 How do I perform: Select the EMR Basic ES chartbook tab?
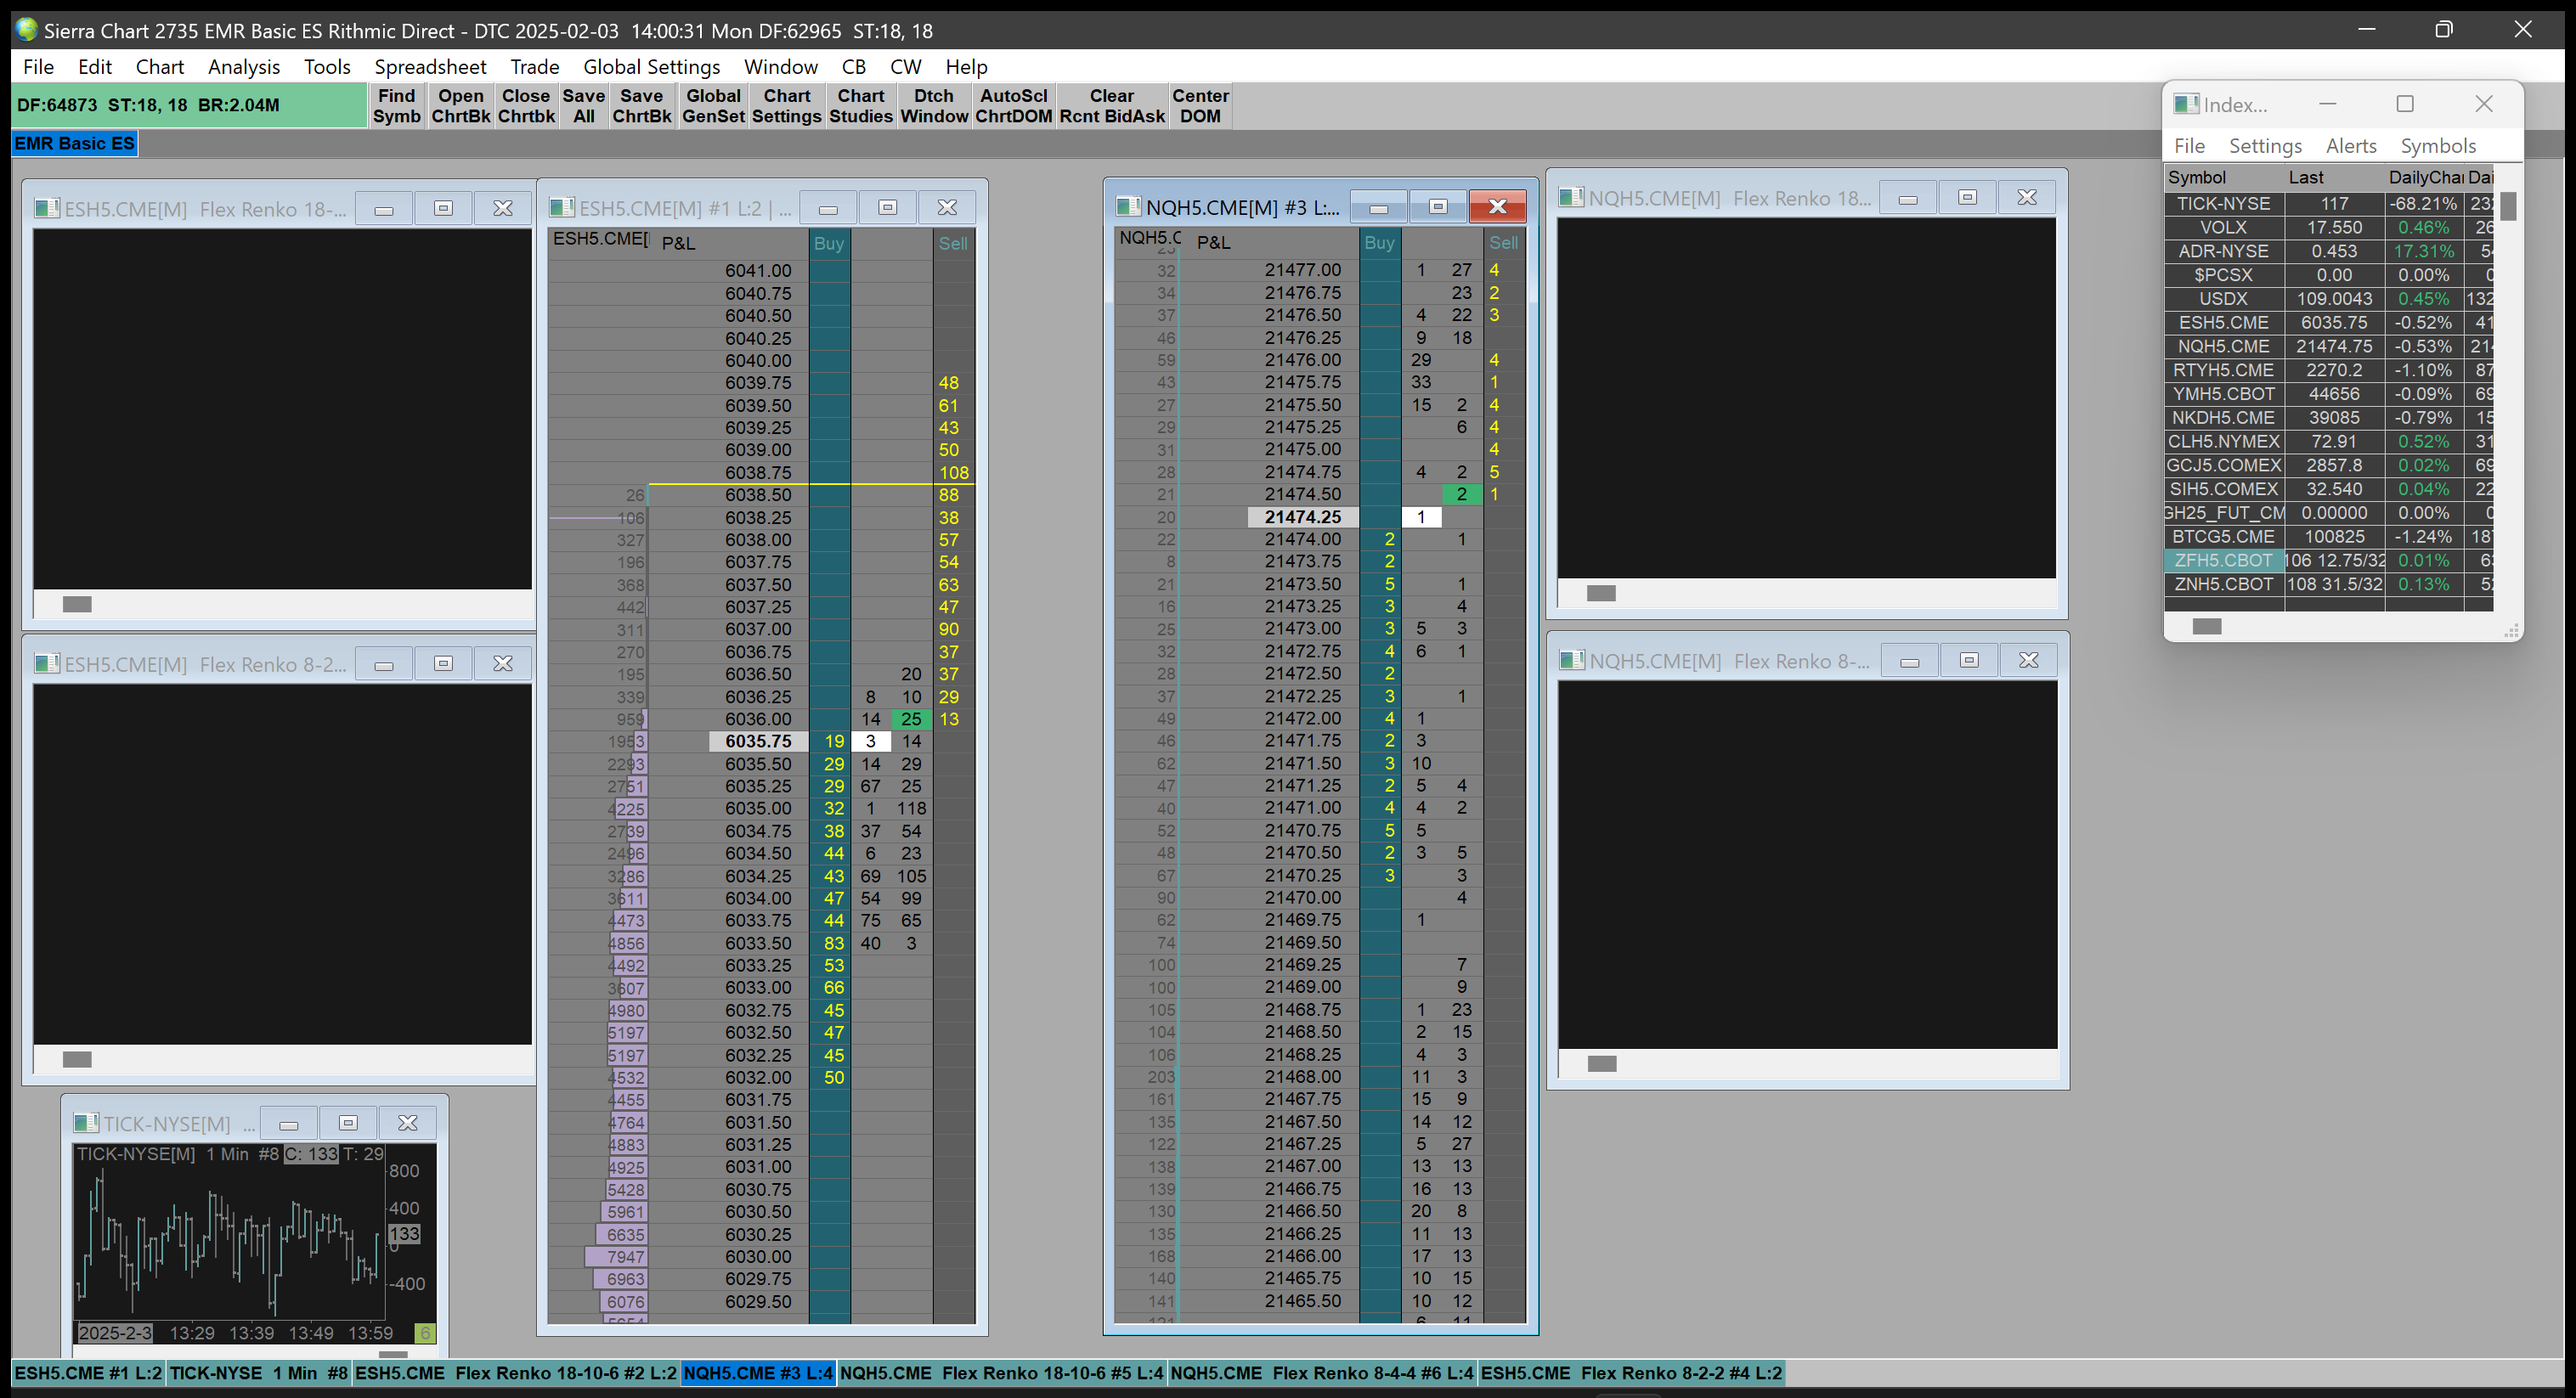[74, 143]
